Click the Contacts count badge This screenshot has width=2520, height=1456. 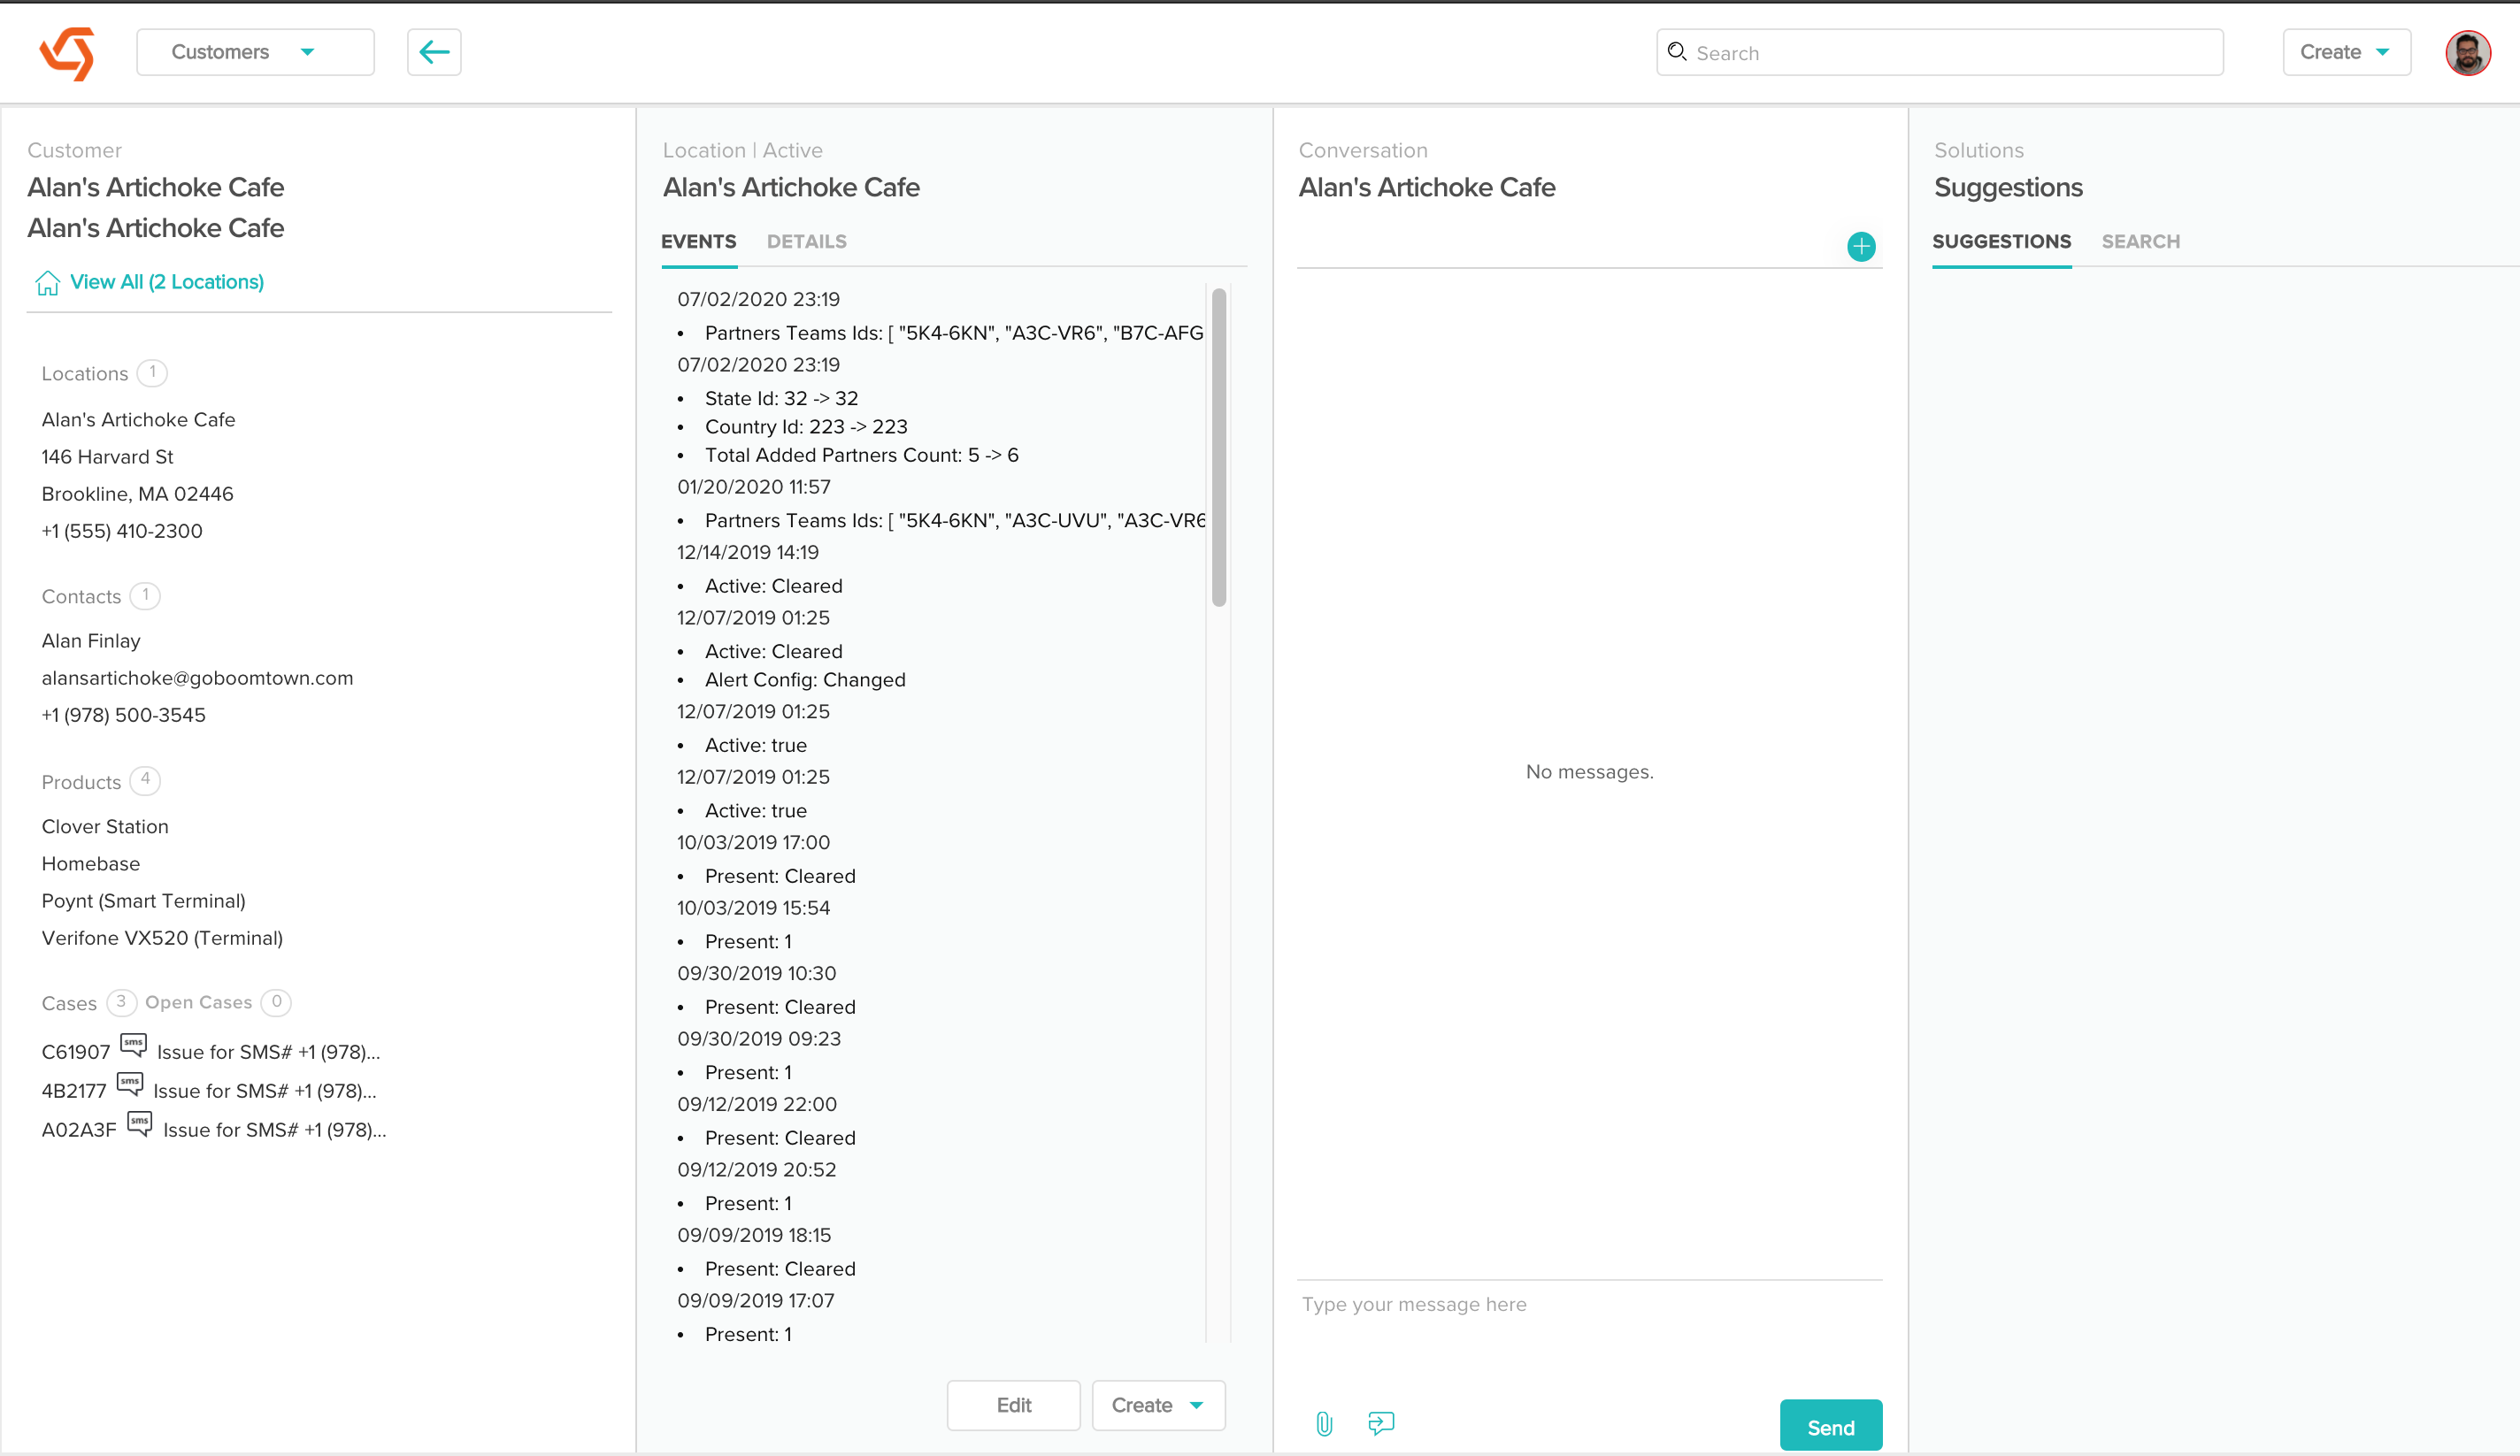click(x=145, y=596)
